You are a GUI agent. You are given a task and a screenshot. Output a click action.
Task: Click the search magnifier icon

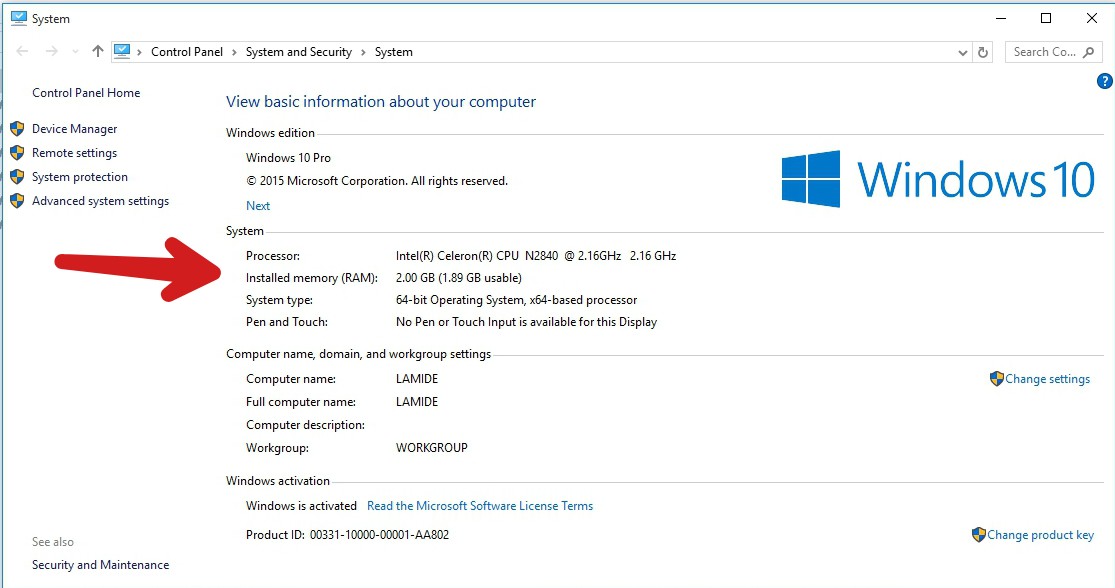[x=1089, y=52]
